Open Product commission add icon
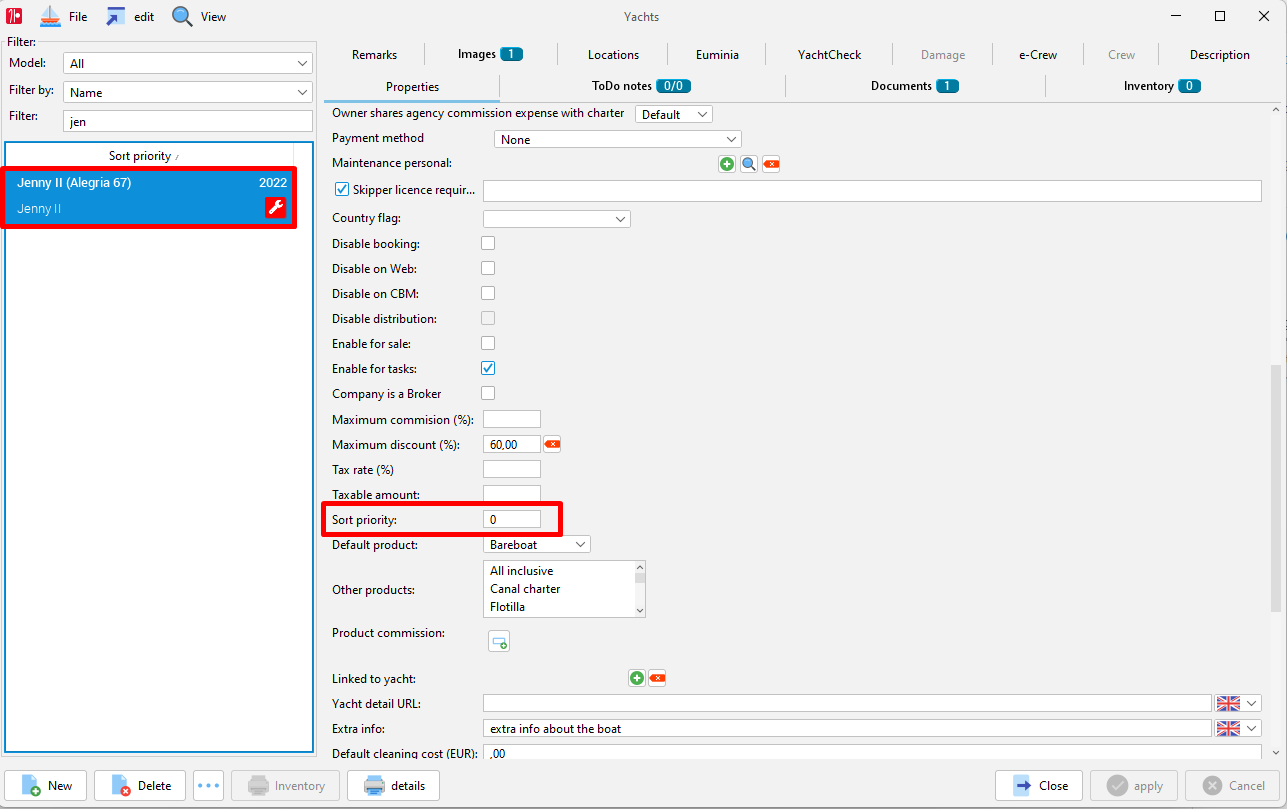The width and height of the screenshot is (1287, 809). [x=499, y=641]
